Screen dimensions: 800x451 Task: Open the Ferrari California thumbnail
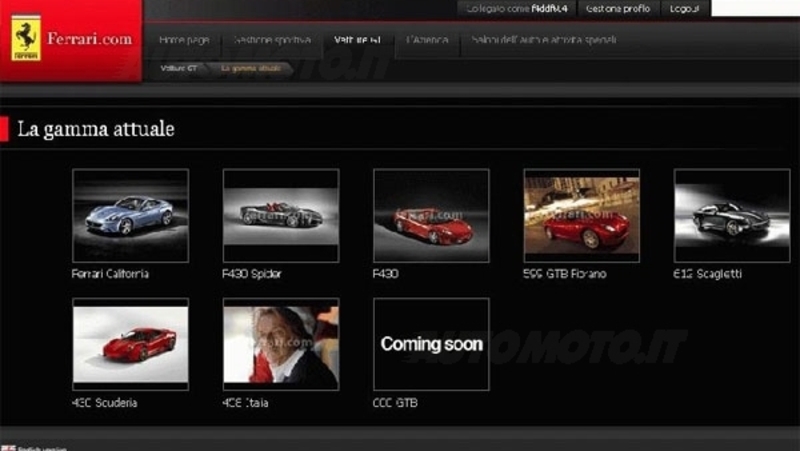(131, 216)
